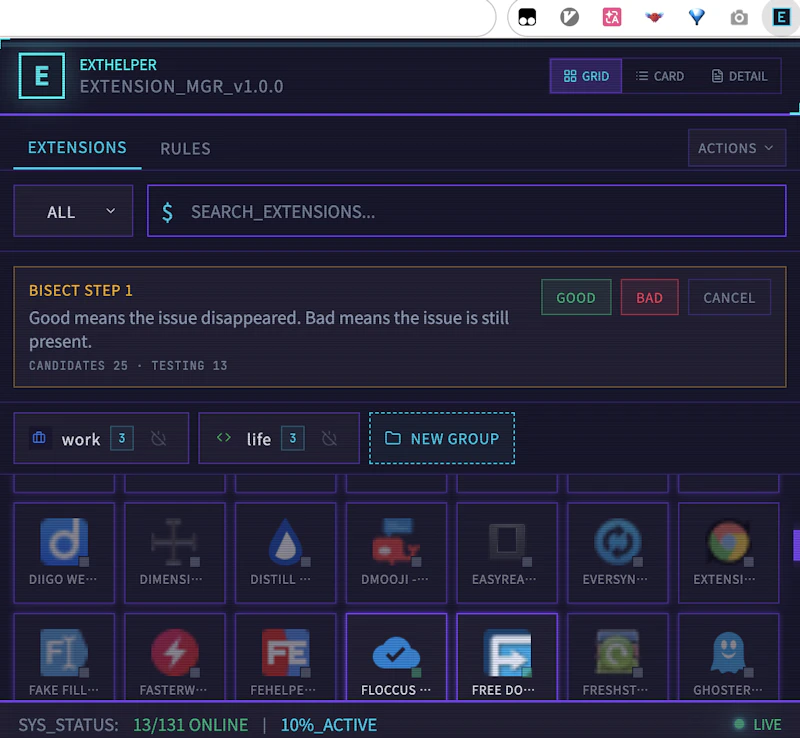The image size is (800, 738).
Task: Click the BISECT STEP 1 heading
Action: (81, 290)
